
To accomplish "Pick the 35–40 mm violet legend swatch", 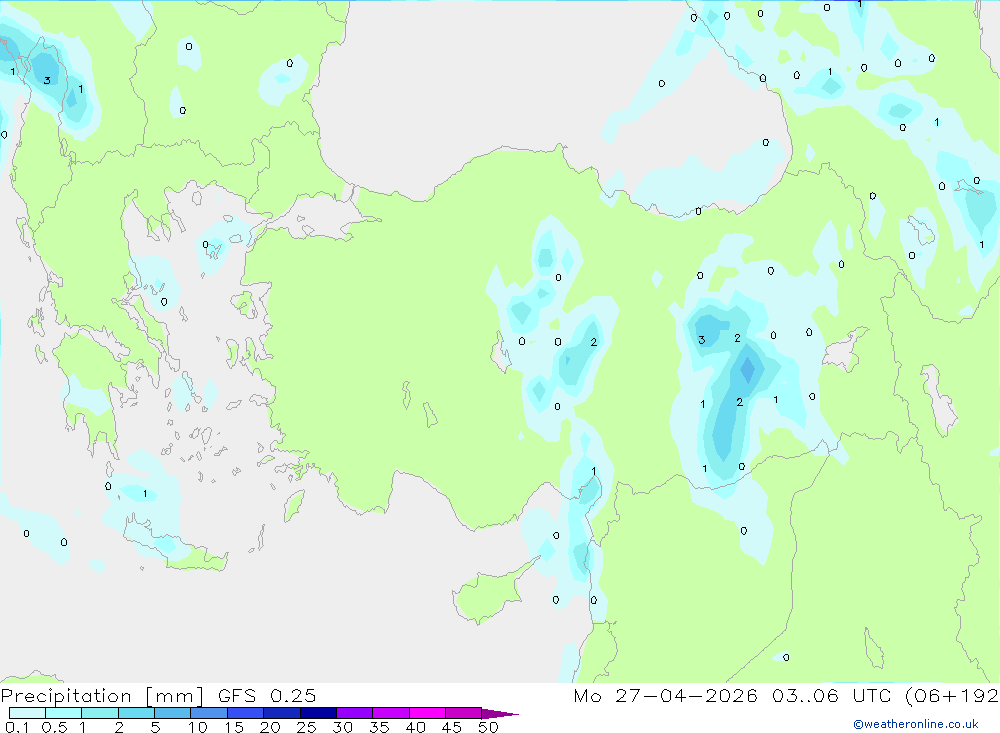I will (391, 713).
